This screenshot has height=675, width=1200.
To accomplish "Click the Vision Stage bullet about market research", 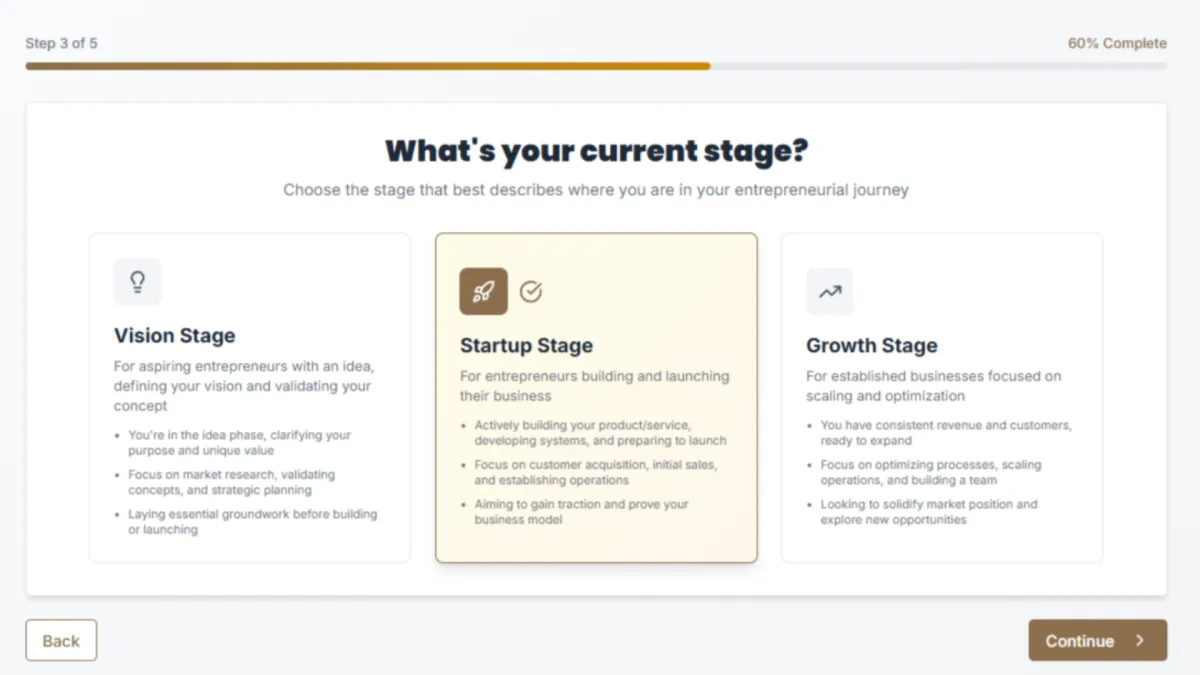I will [x=231, y=482].
